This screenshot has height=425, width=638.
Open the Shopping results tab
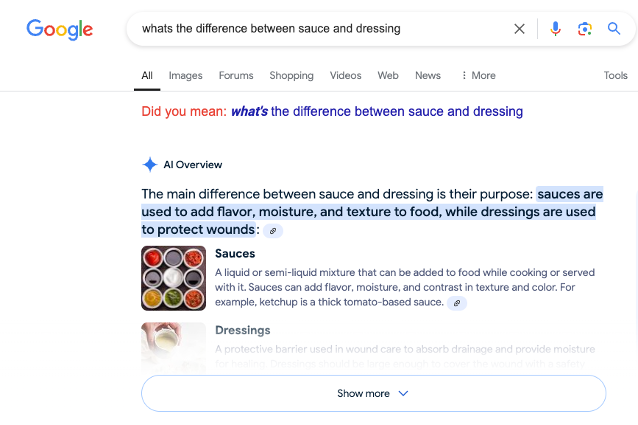(291, 75)
